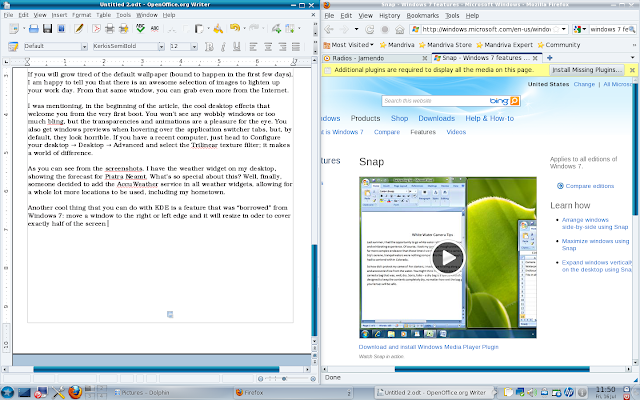Toggle Italic formatting in Writer
The width and height of the screenshot is (640, 400).
[223, 47]
